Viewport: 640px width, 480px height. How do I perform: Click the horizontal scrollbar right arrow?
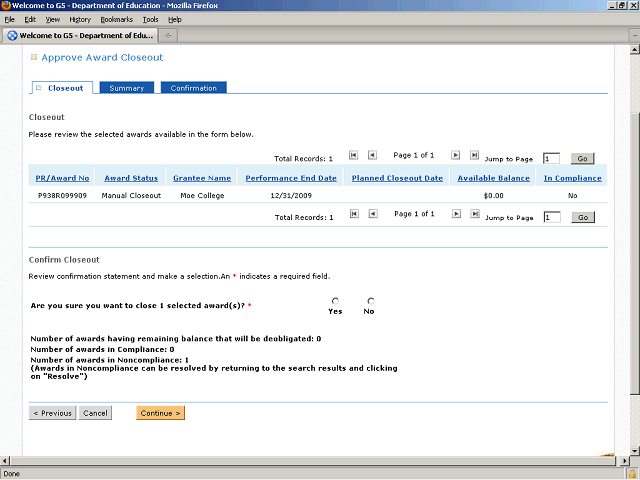tap(624, 461)
